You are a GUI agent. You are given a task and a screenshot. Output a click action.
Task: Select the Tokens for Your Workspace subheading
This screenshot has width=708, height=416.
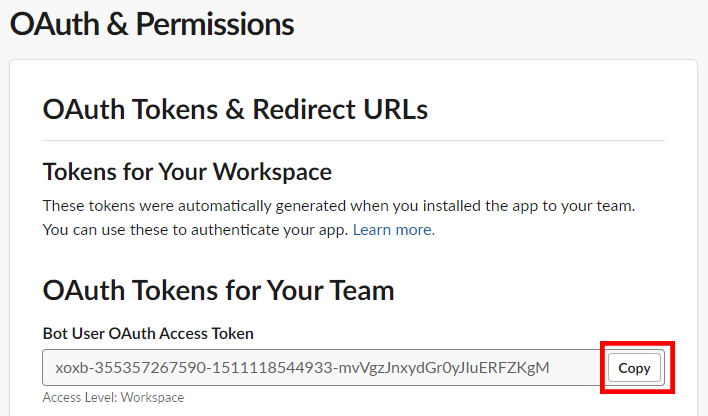tap(187, 172)
